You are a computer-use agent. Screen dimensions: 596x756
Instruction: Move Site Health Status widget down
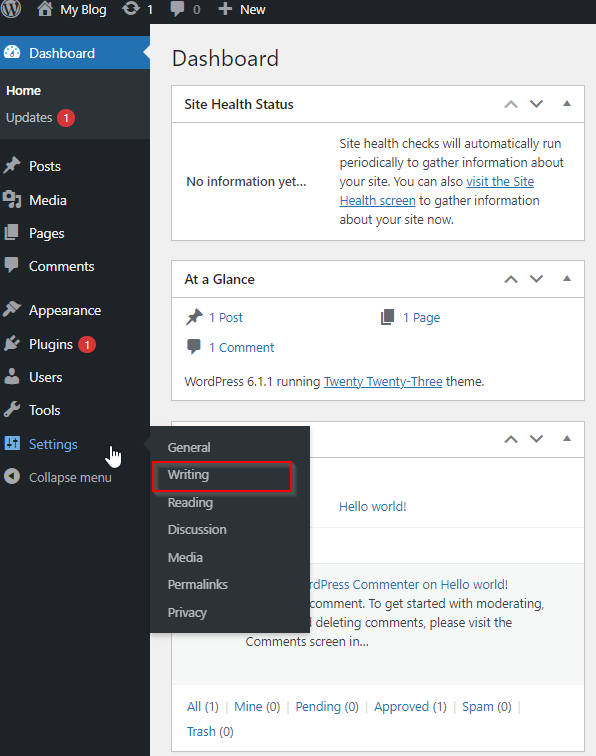[536, 104]
